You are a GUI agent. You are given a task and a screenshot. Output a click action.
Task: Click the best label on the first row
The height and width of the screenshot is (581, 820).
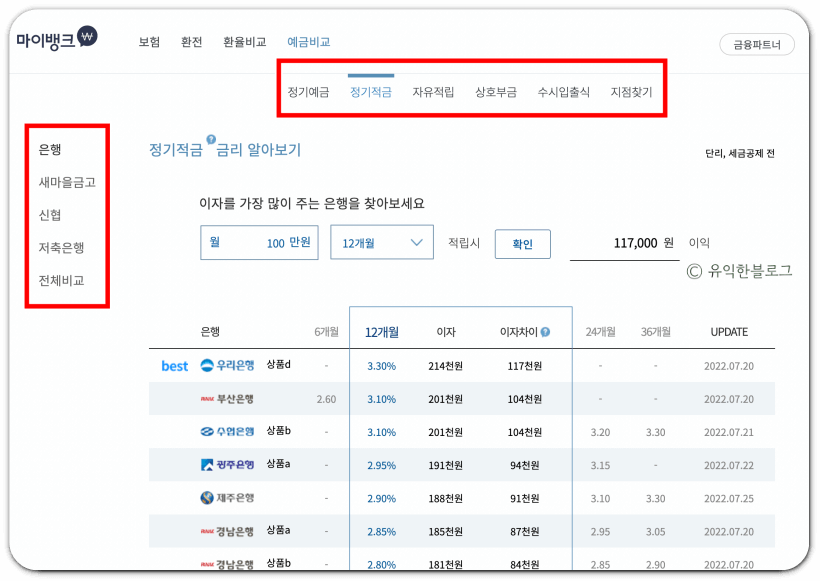[175, 366]
